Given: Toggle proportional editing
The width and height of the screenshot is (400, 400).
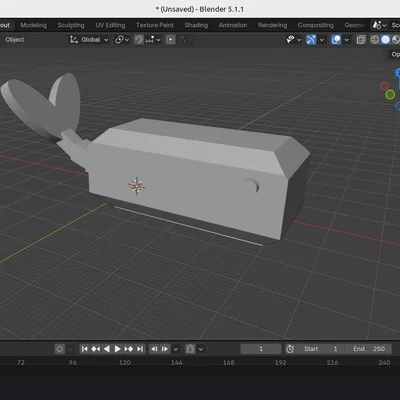Looking at the screenshot, I should 170,40.
